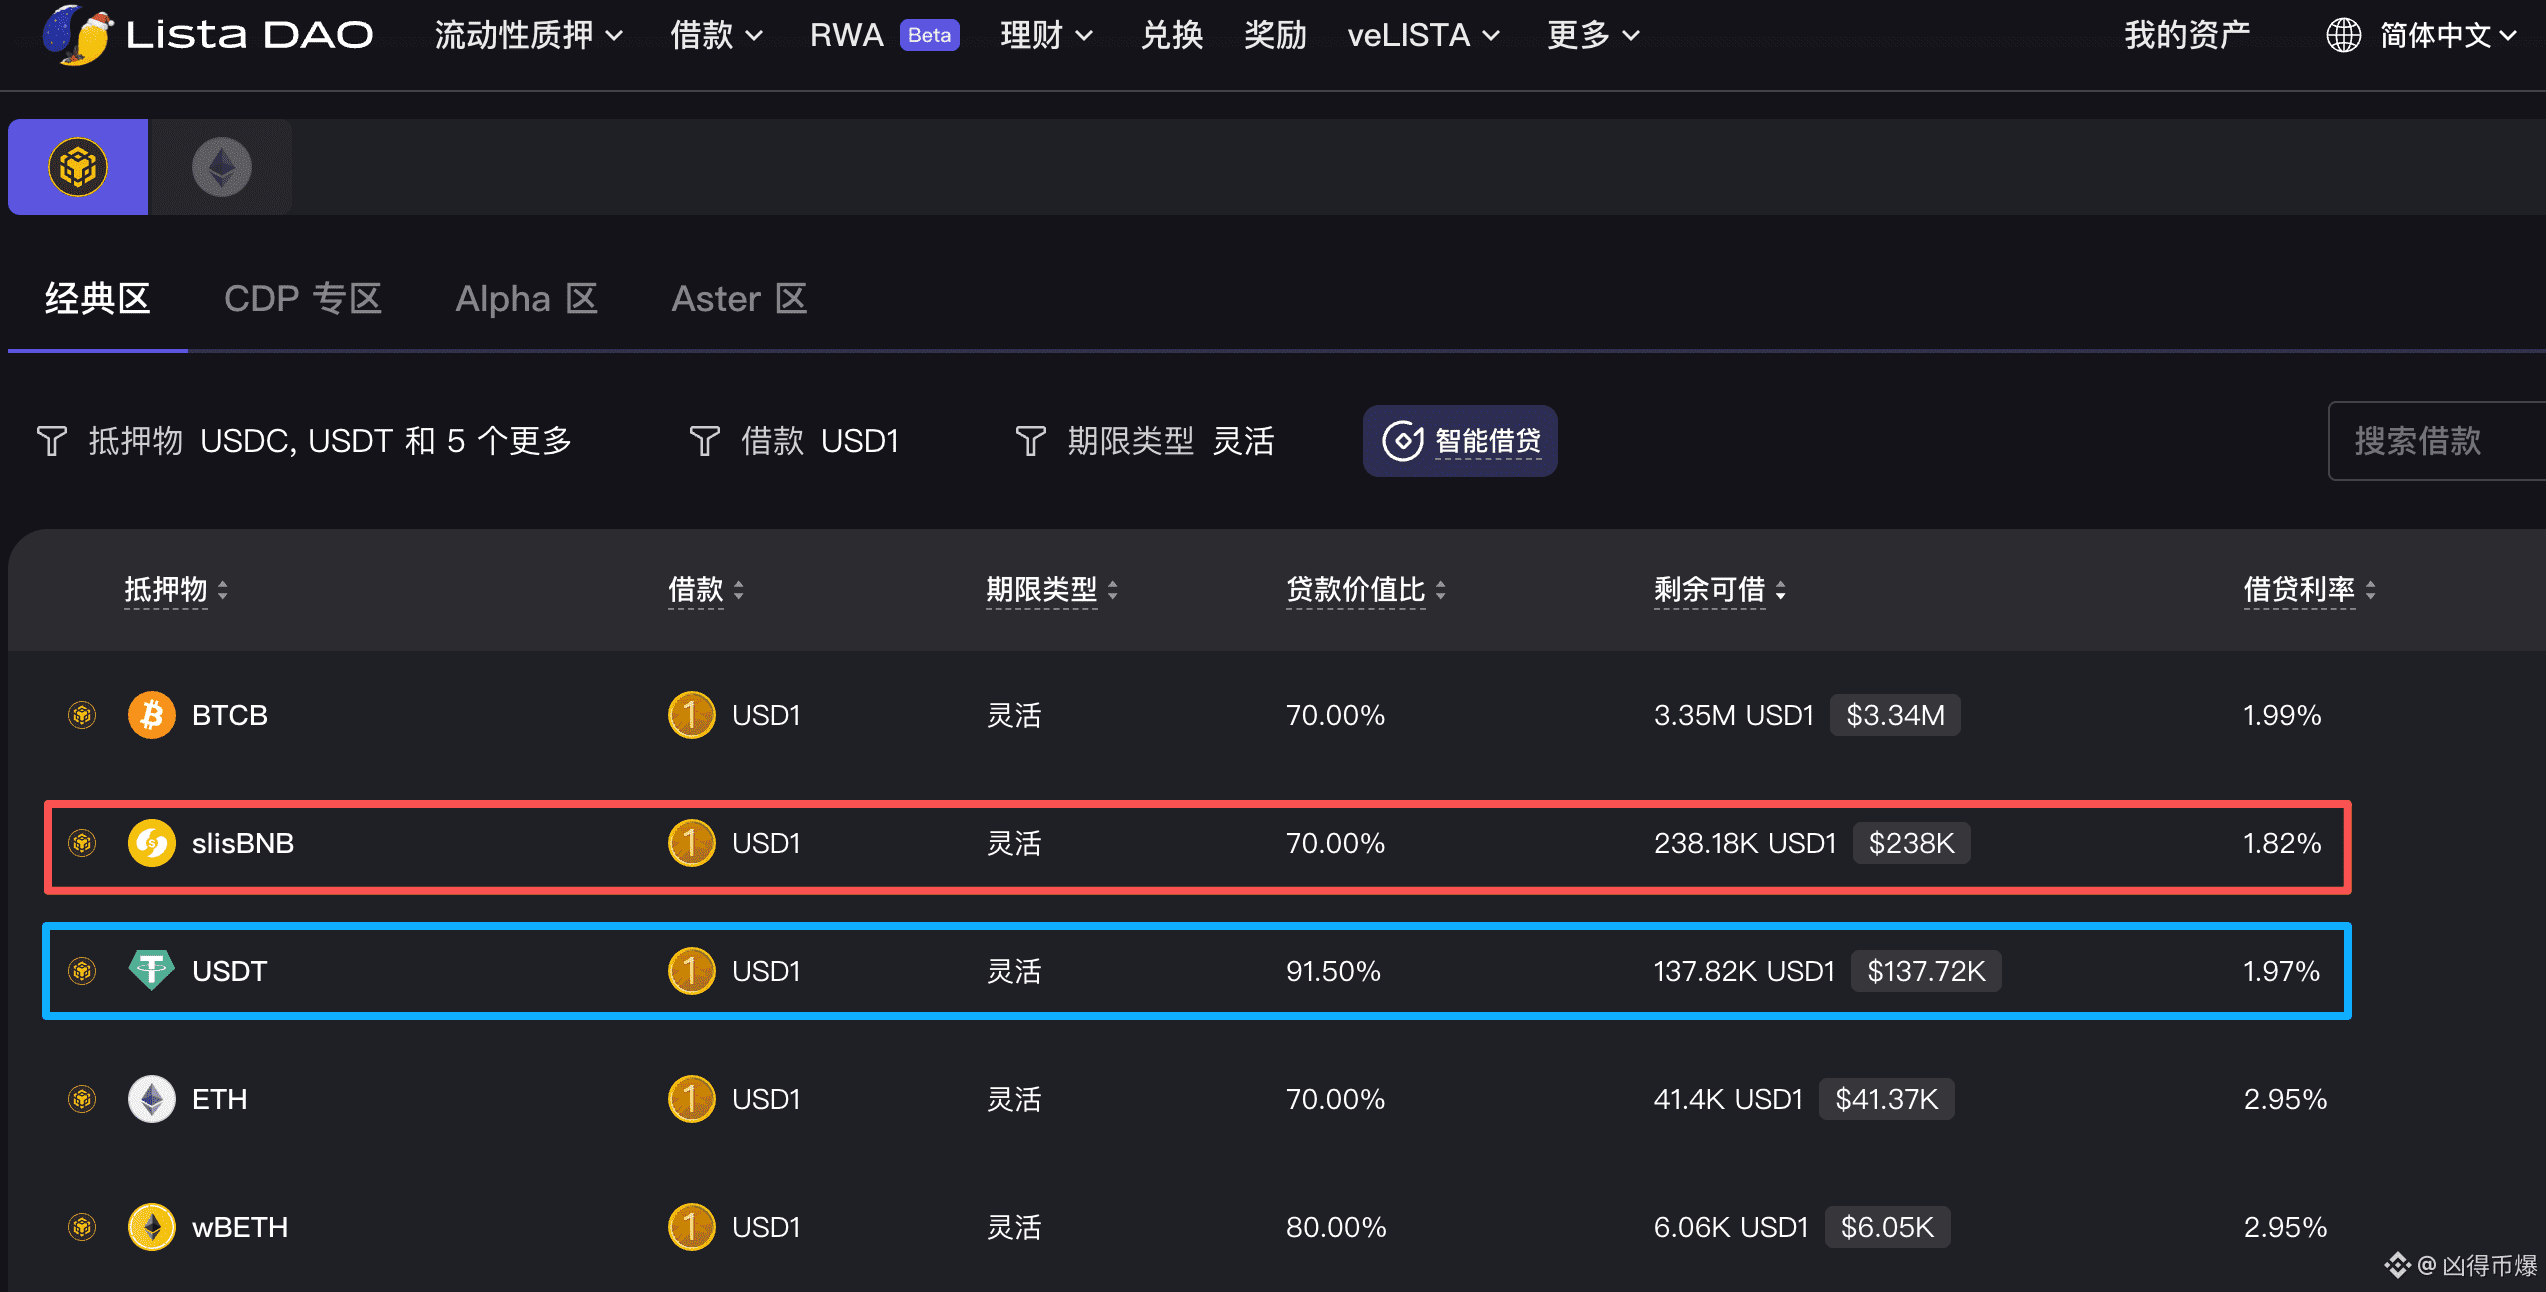Switch to the Ethereum network icon
2546x1292 pixels.
[221, 167]
